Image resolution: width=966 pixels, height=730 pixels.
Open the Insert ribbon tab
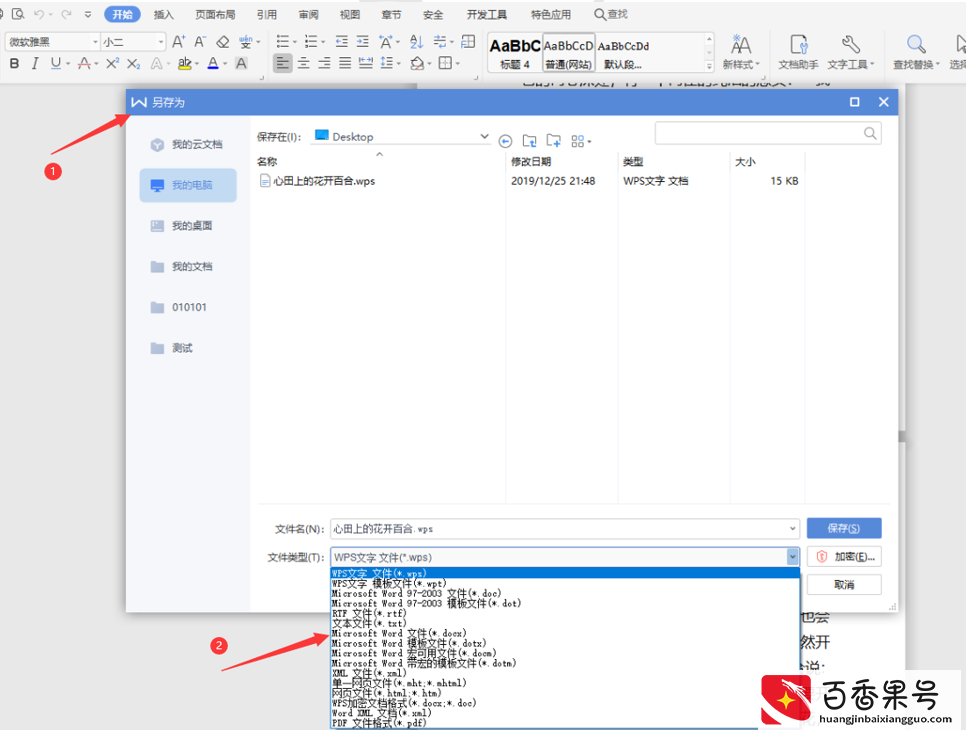(x=163, y=14)
